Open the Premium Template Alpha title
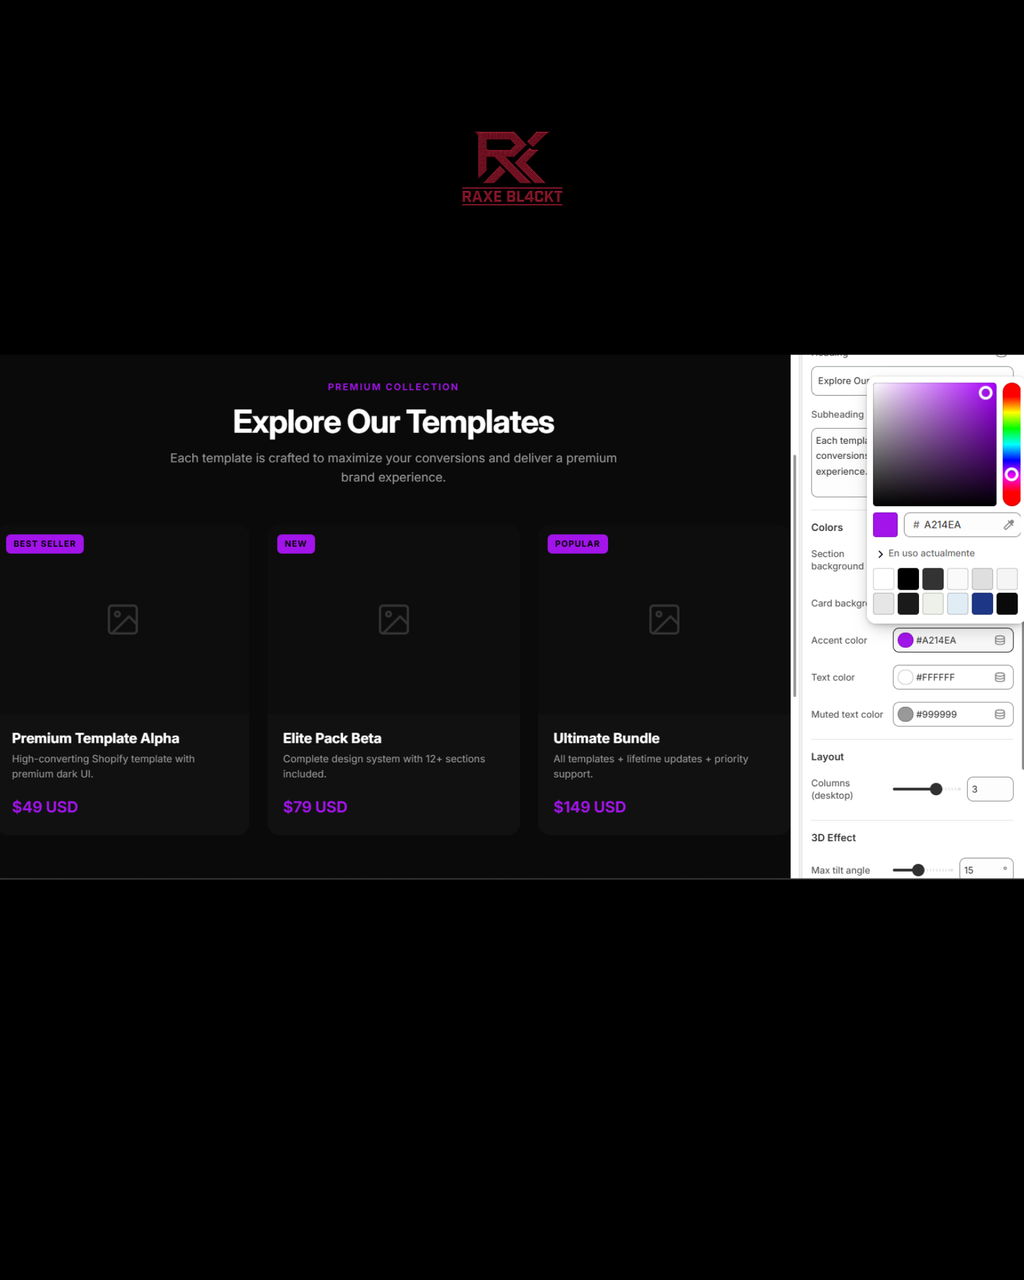The width and height of the screenshot is (1024, 1280). click(x=96, y=738)
